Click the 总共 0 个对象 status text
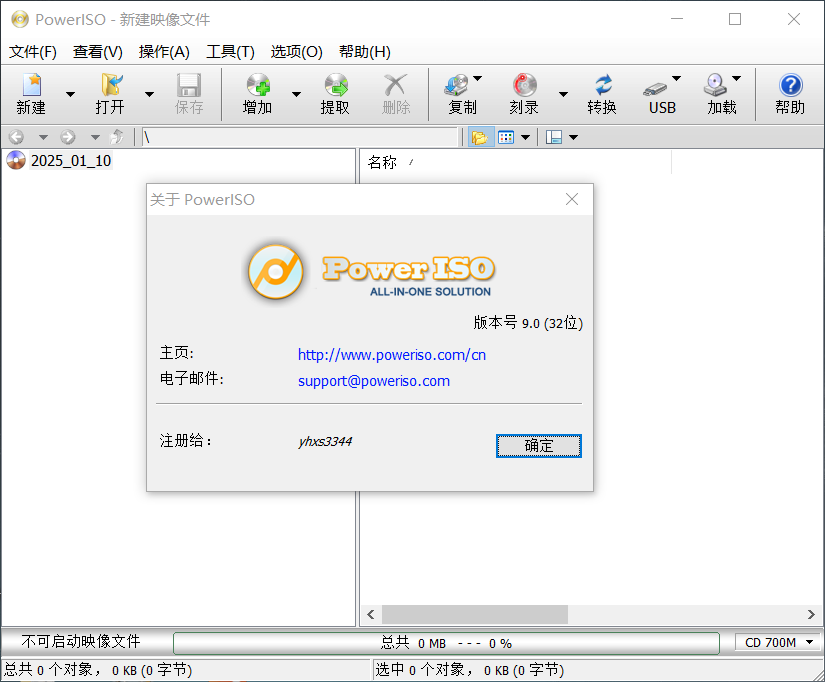 [98, 670]
